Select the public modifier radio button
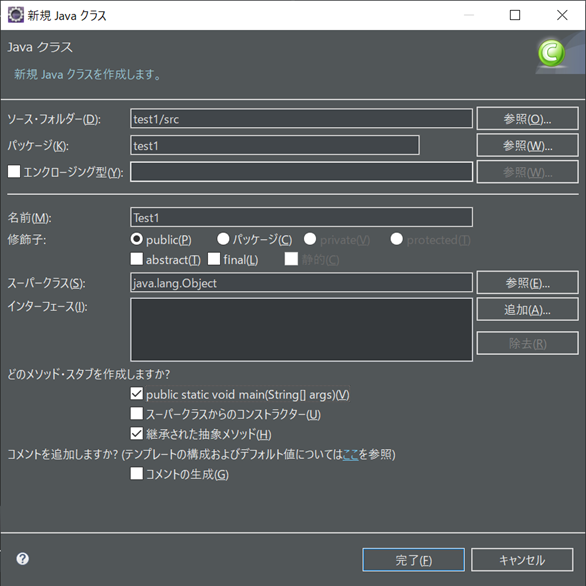Screen dimensions: 586x586 pyautogui.click(x=136, y=239)
